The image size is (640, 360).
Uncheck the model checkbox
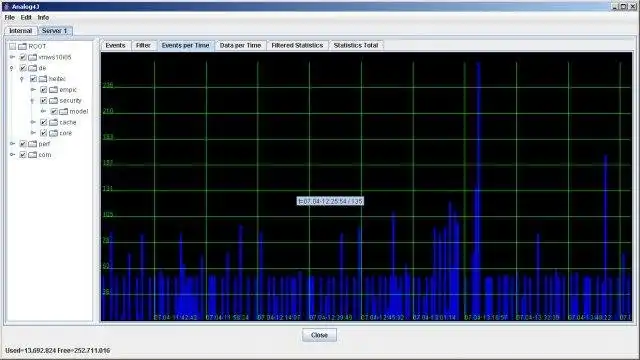tap(54, 111)
